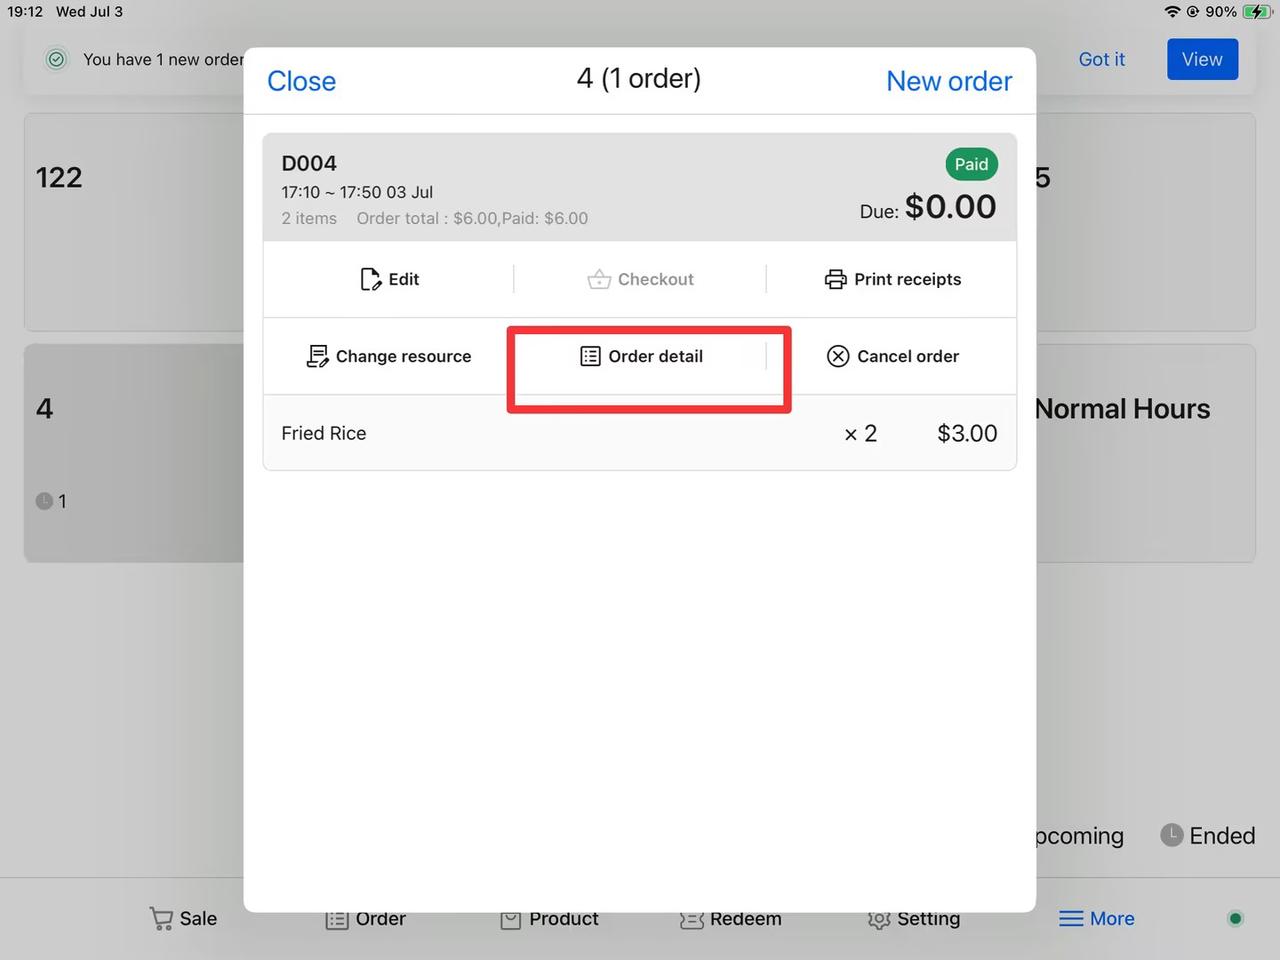Tap the Sale cart icon
The image size is (1280, 960).
tap(161, 918)
